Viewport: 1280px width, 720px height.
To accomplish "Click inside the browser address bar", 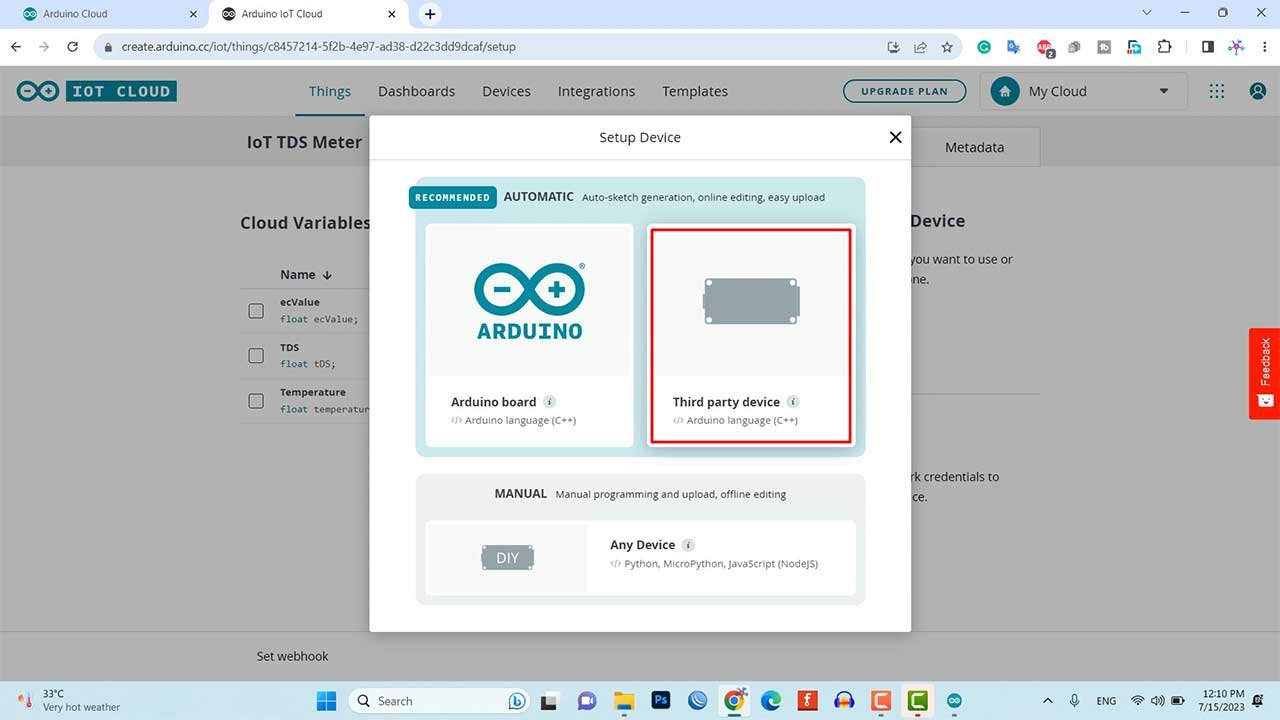I will (400, 46).
